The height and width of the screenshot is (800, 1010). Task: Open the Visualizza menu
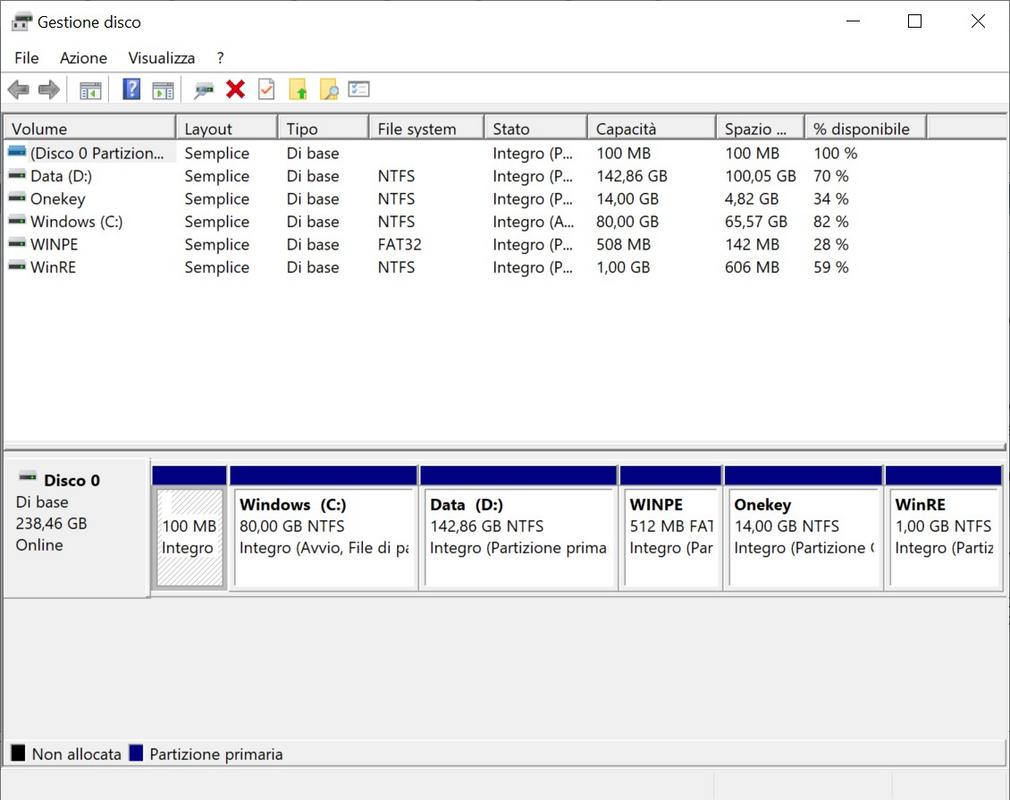click(x=161, y=58)
